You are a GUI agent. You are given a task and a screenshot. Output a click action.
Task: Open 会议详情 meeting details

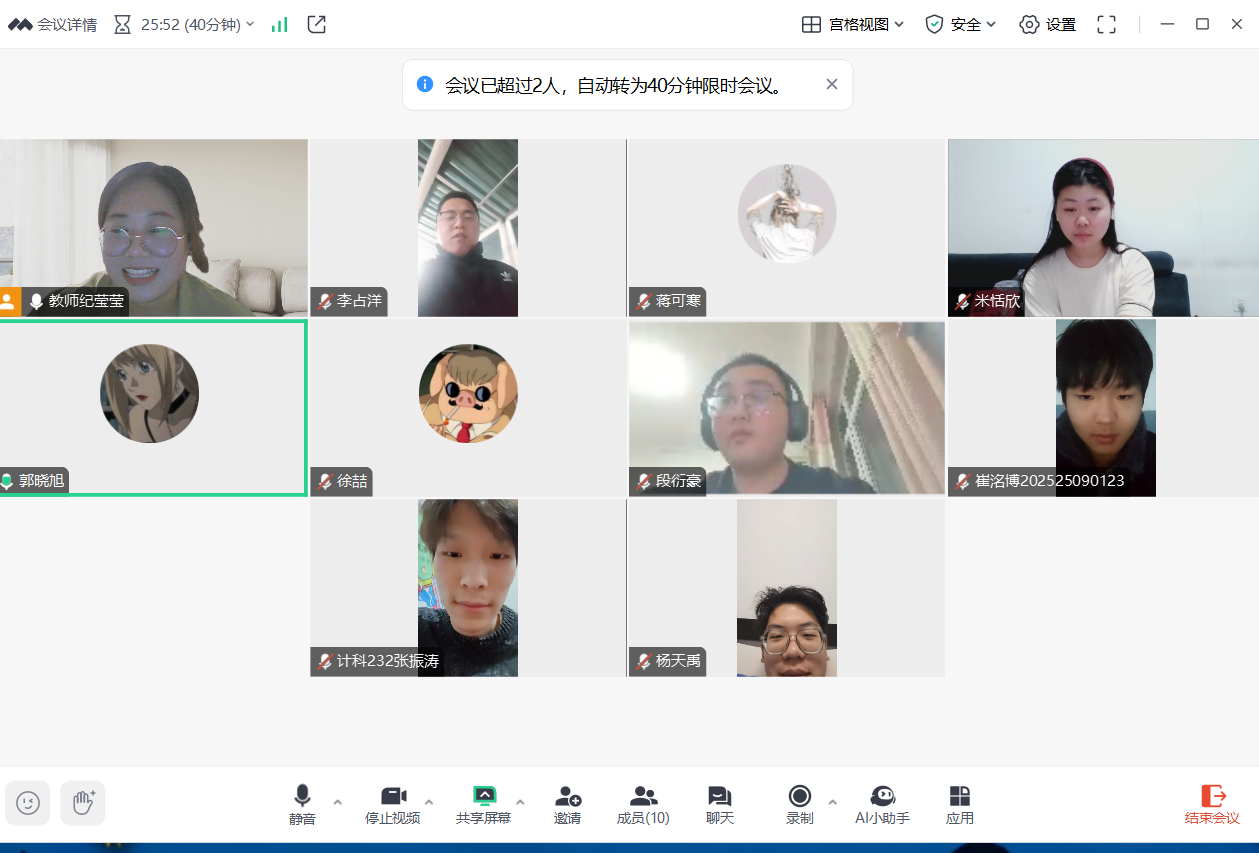pyautogui.click(x=53, y=24)
